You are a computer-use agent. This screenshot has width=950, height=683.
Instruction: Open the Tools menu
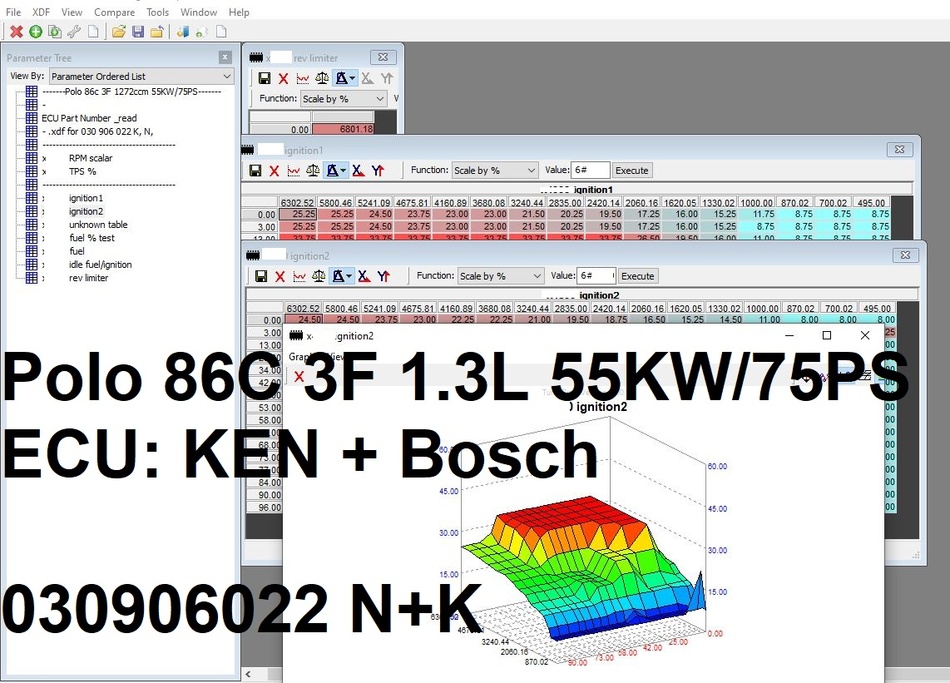click(158, 12)
